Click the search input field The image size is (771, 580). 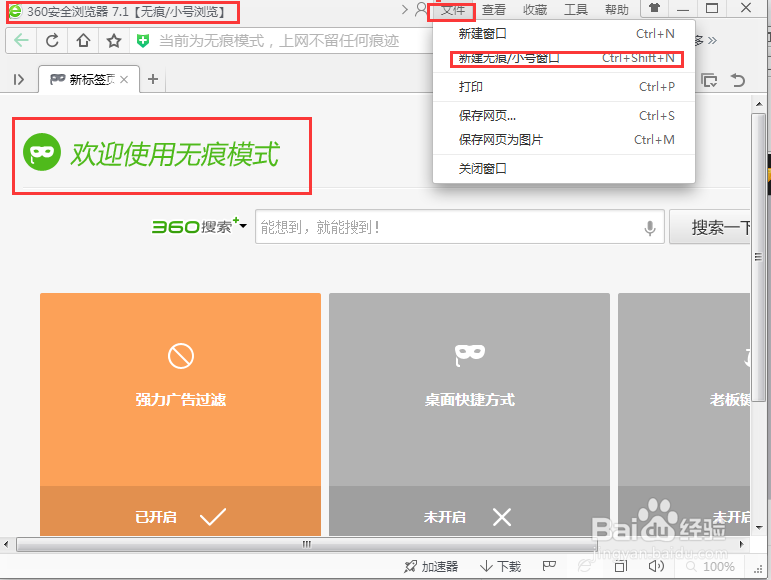460,227
